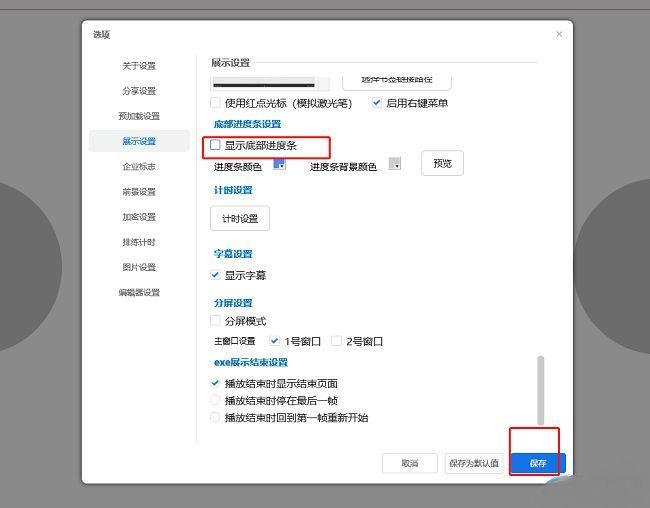Uncheck 显示字幕 checkbox

[215, 275]
